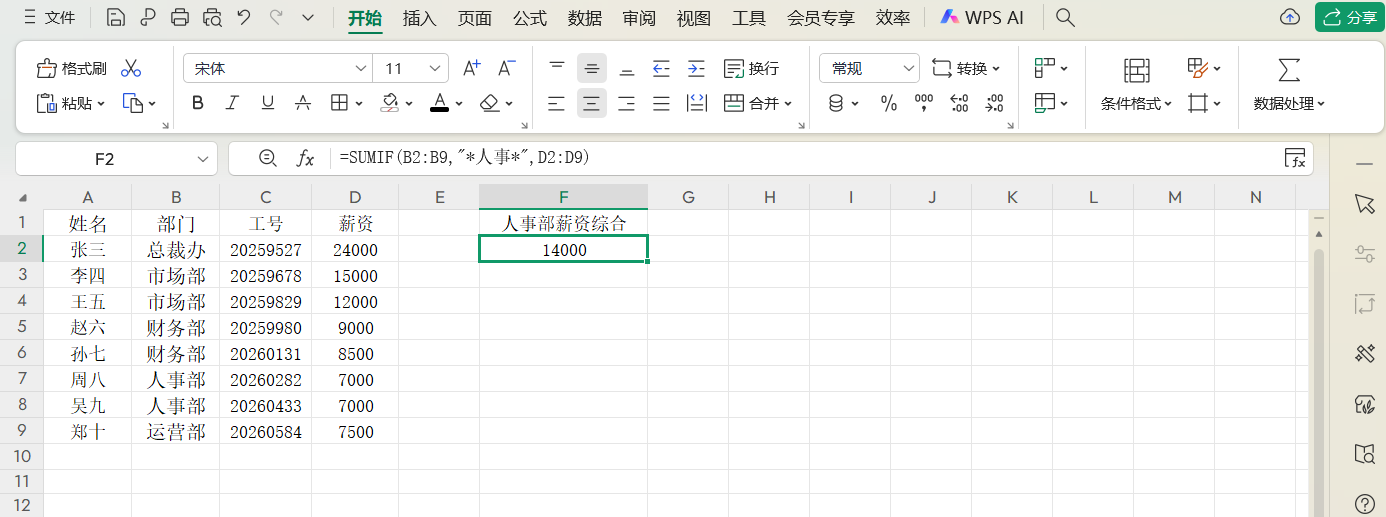
Task: Click the print icon in the quick toolbar
Action: [x=180, y=17]
